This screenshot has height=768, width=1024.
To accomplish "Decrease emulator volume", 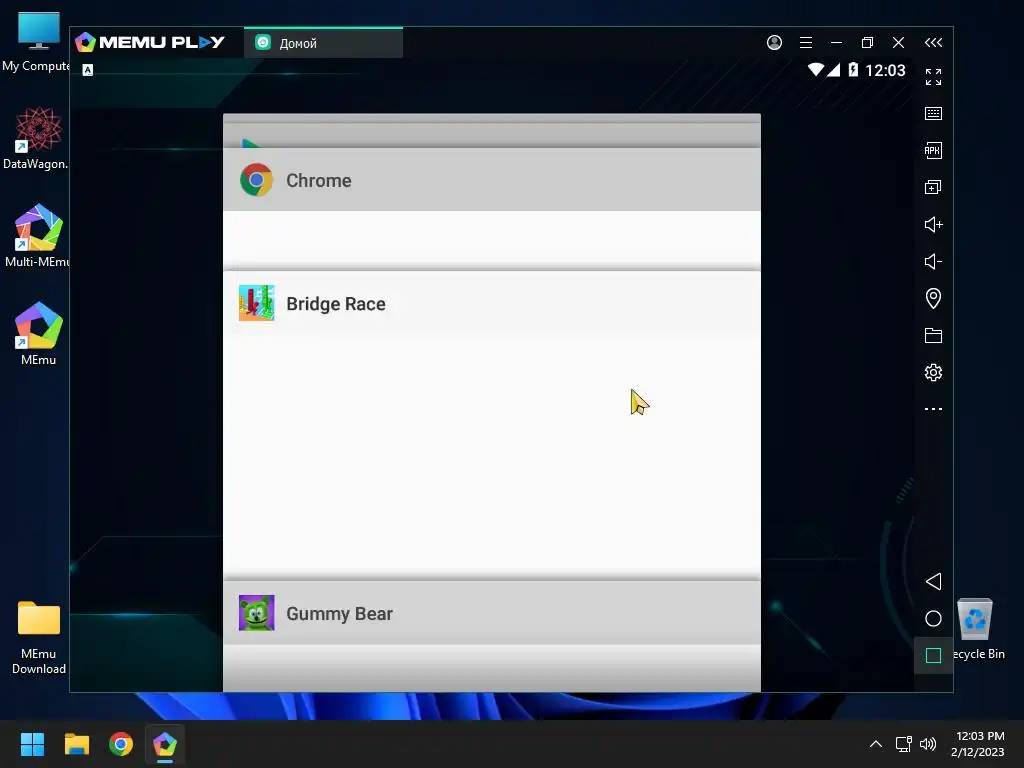I will pos(933,262).
